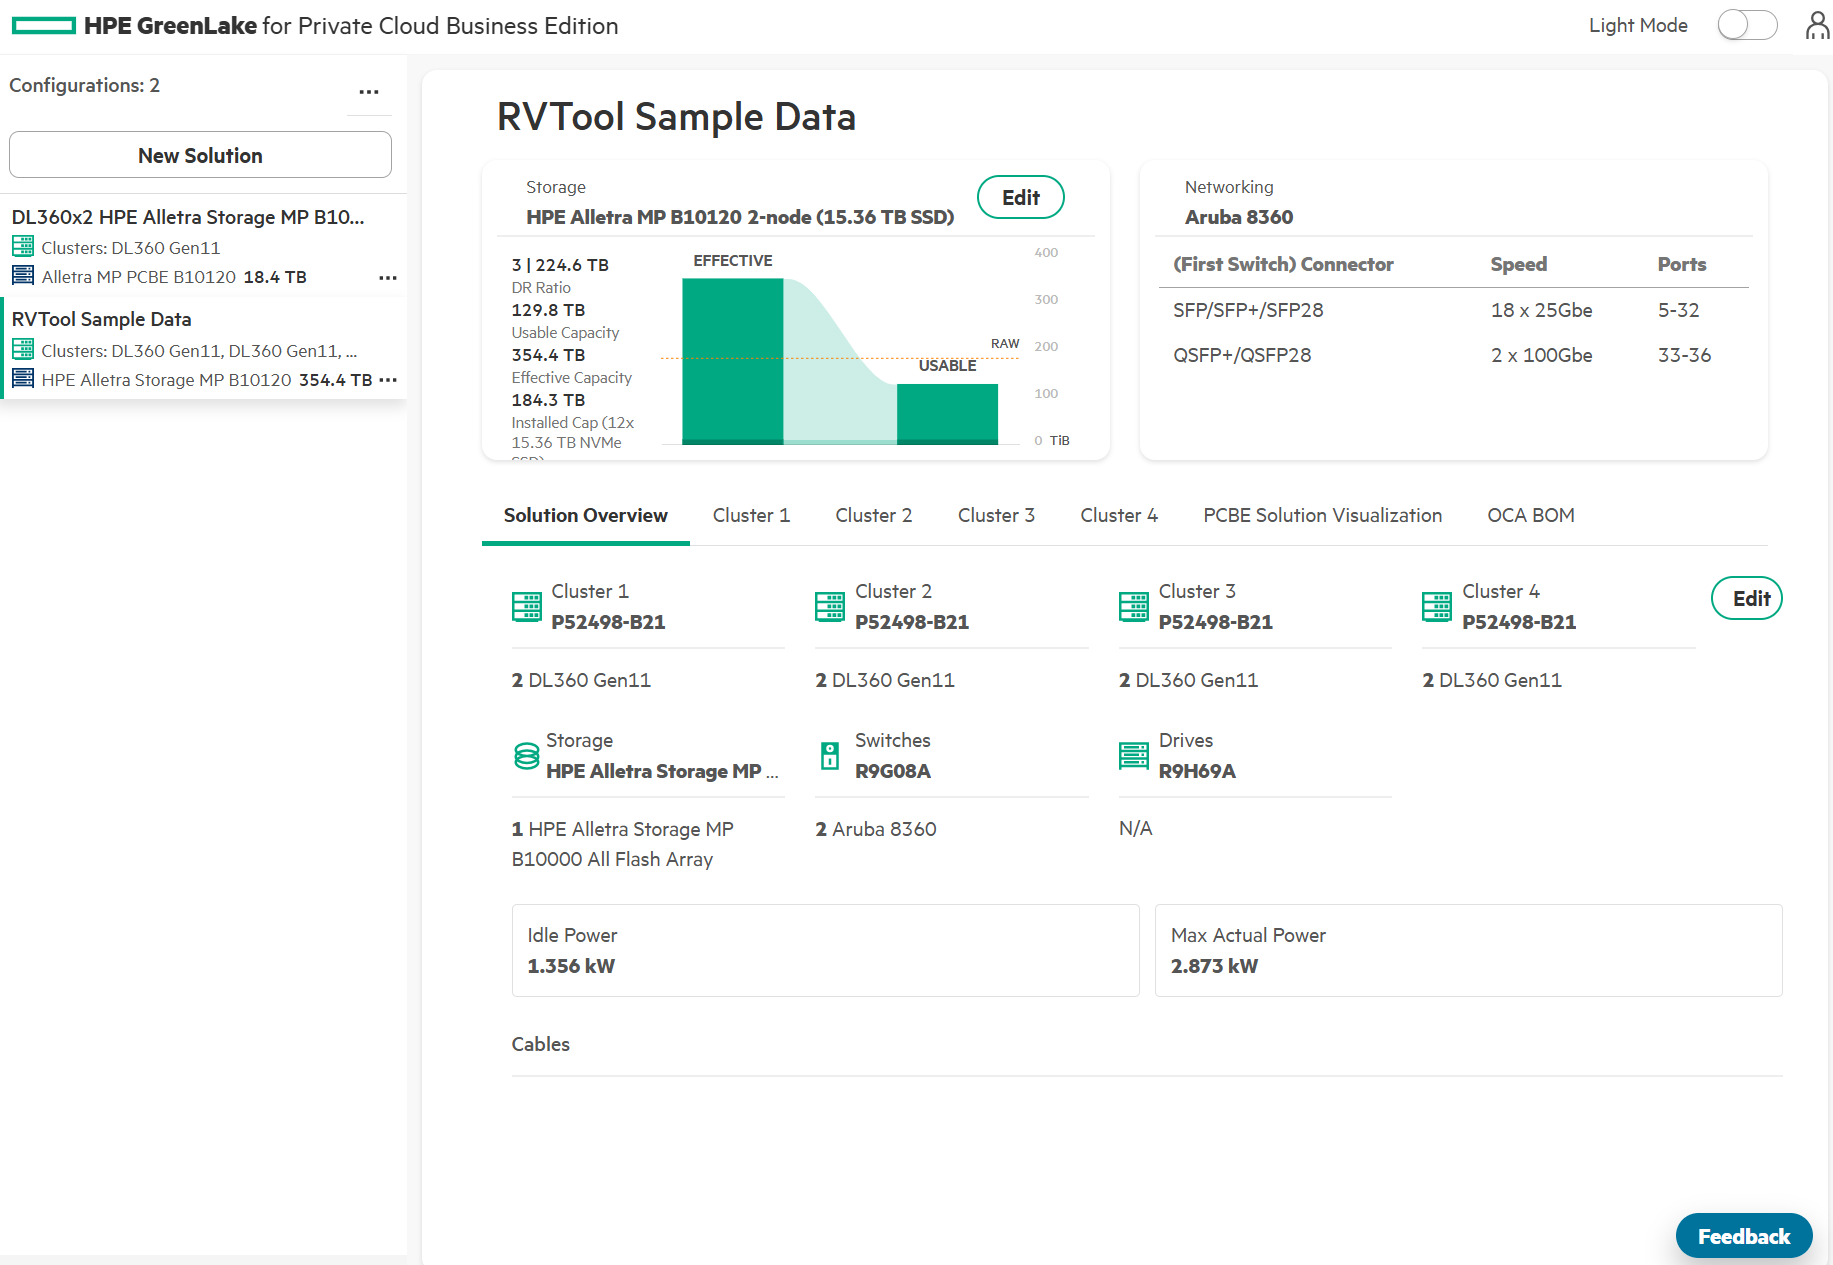Open the OCA BOM tab
This screenshot has width=1833, height=1265.
1531,515
